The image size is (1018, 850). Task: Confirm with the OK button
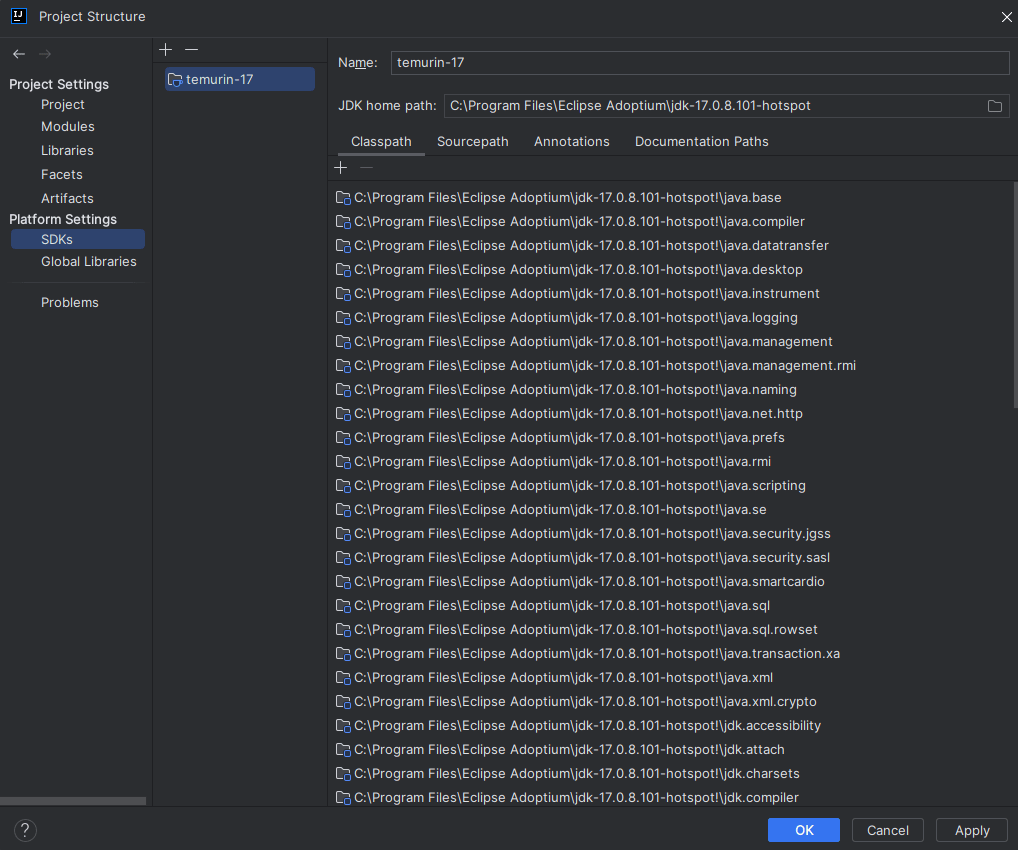(x=804, y=830)
